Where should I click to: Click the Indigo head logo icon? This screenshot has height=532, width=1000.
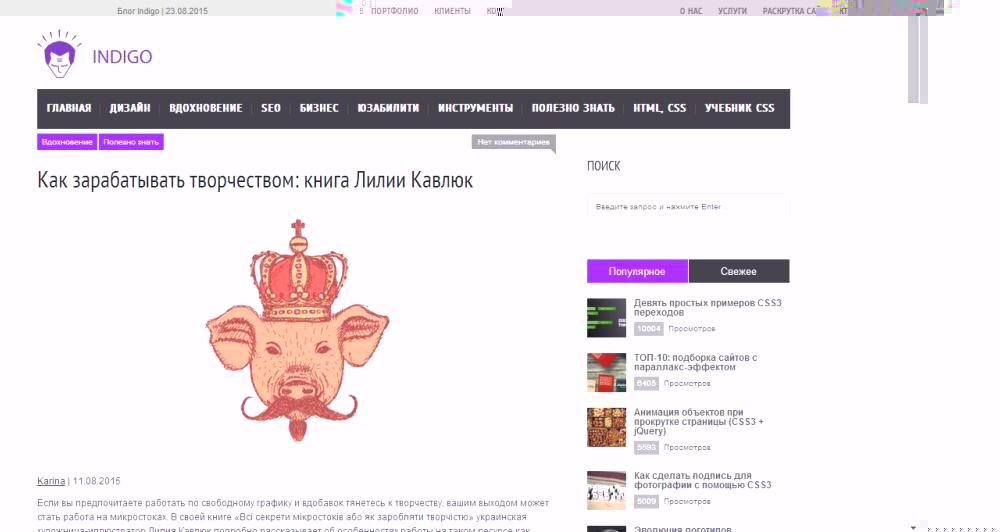tap(59, 54)
